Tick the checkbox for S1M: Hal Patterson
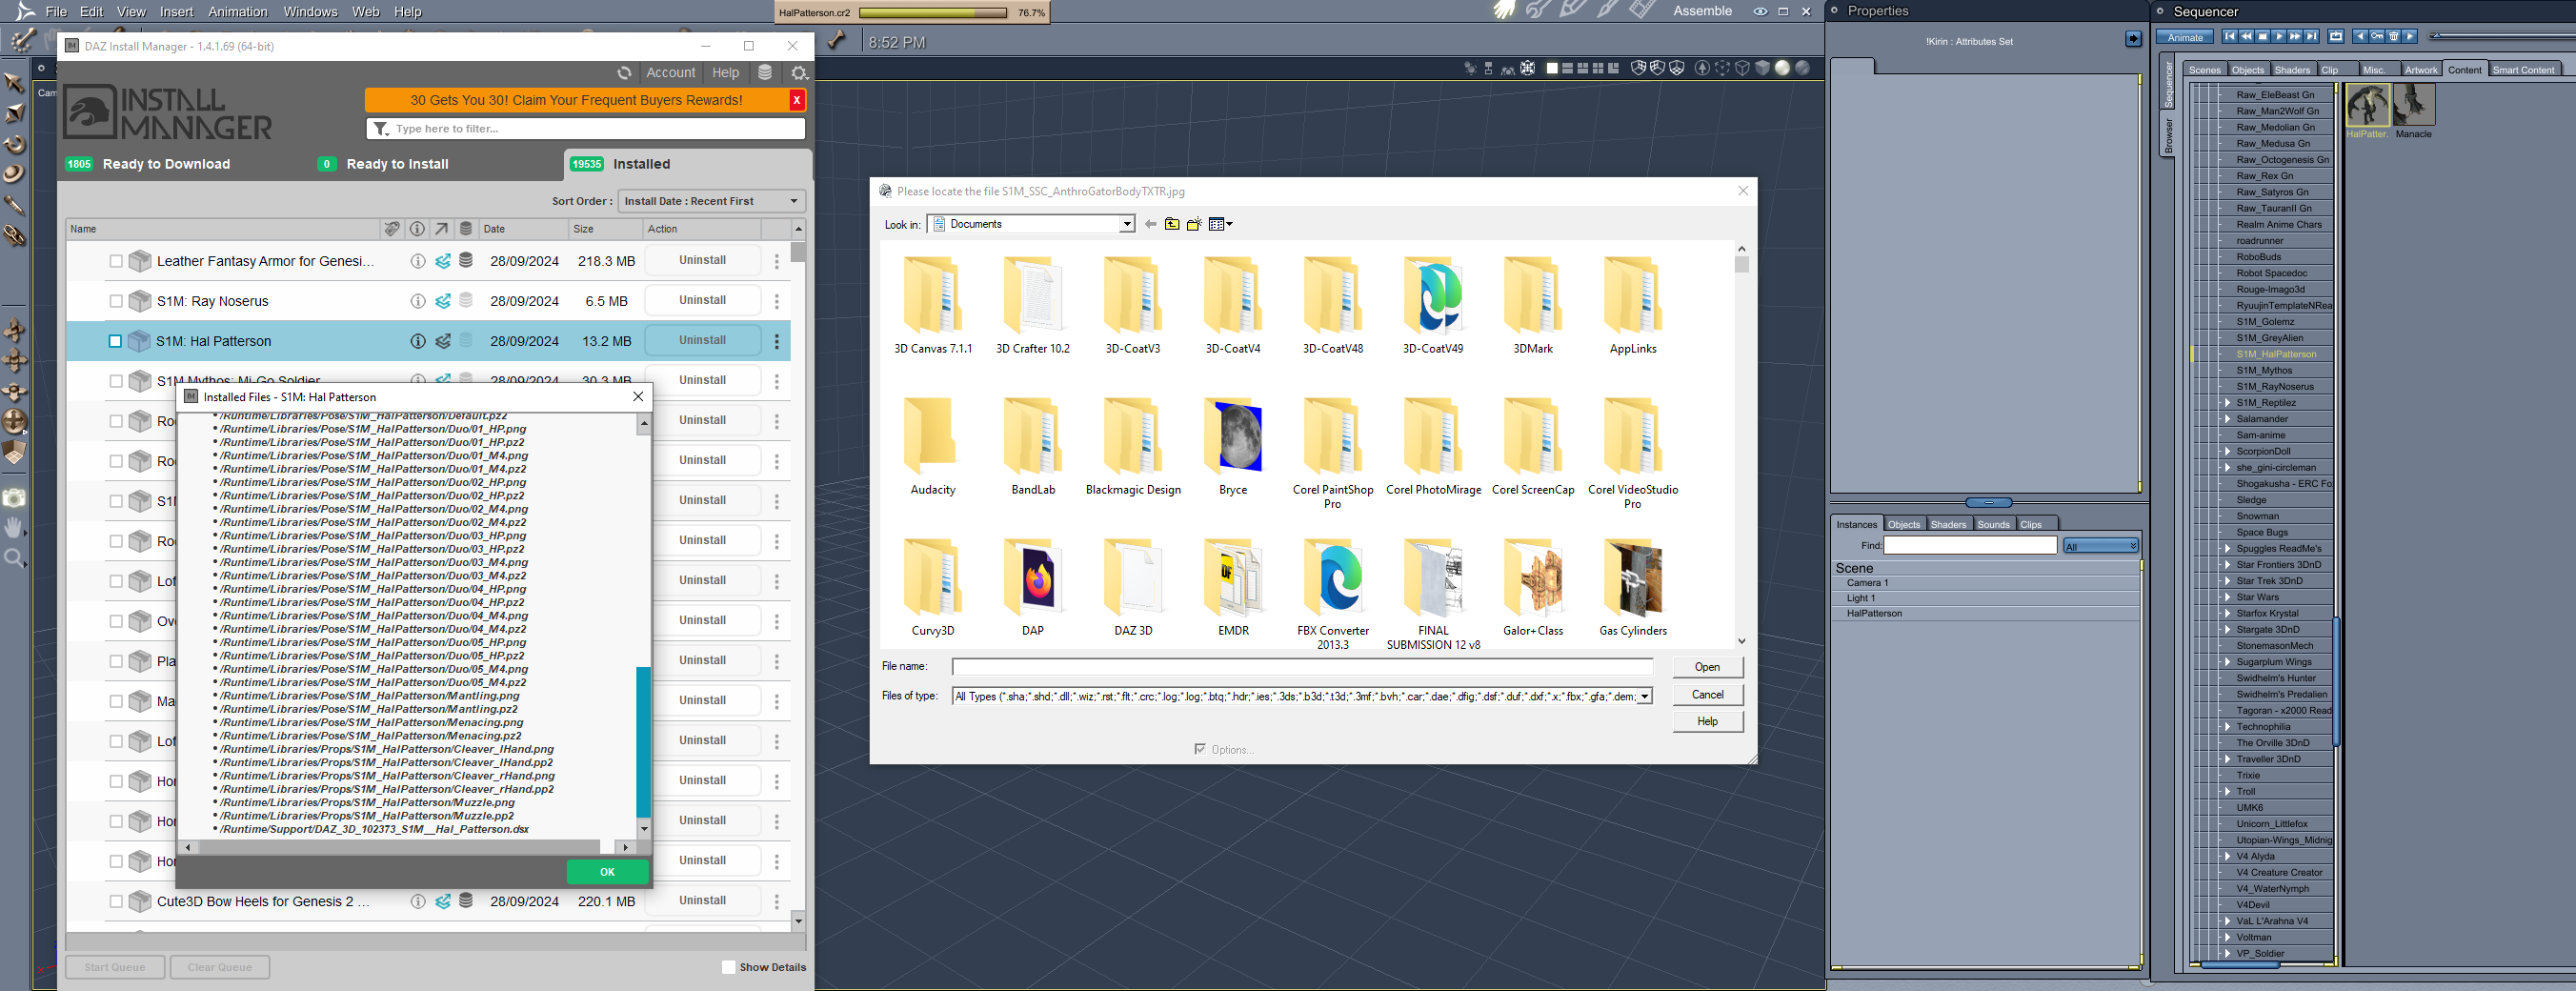The image size is (2576, 991). coord(115,341)
